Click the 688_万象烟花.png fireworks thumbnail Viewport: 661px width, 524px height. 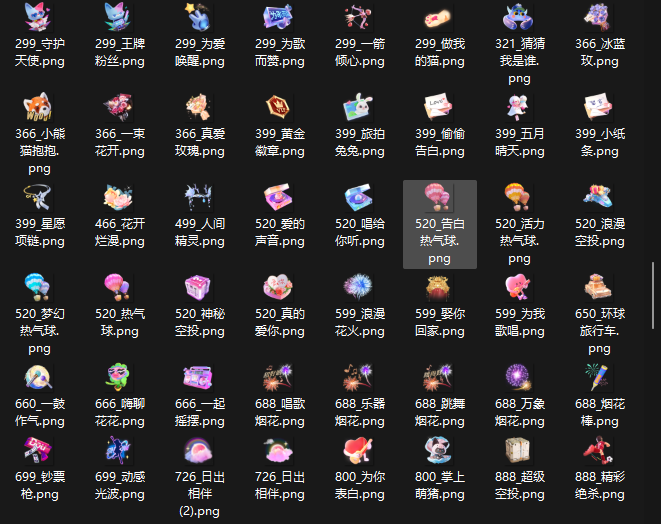pyautogui.click(x=519, y=377)
